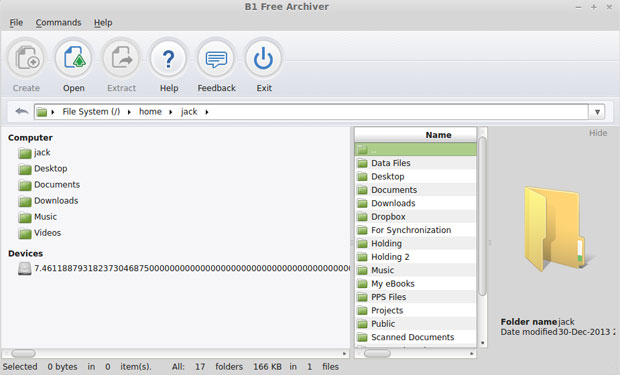Select the Public folder
The image size is (620, 375).
(416, 324)
